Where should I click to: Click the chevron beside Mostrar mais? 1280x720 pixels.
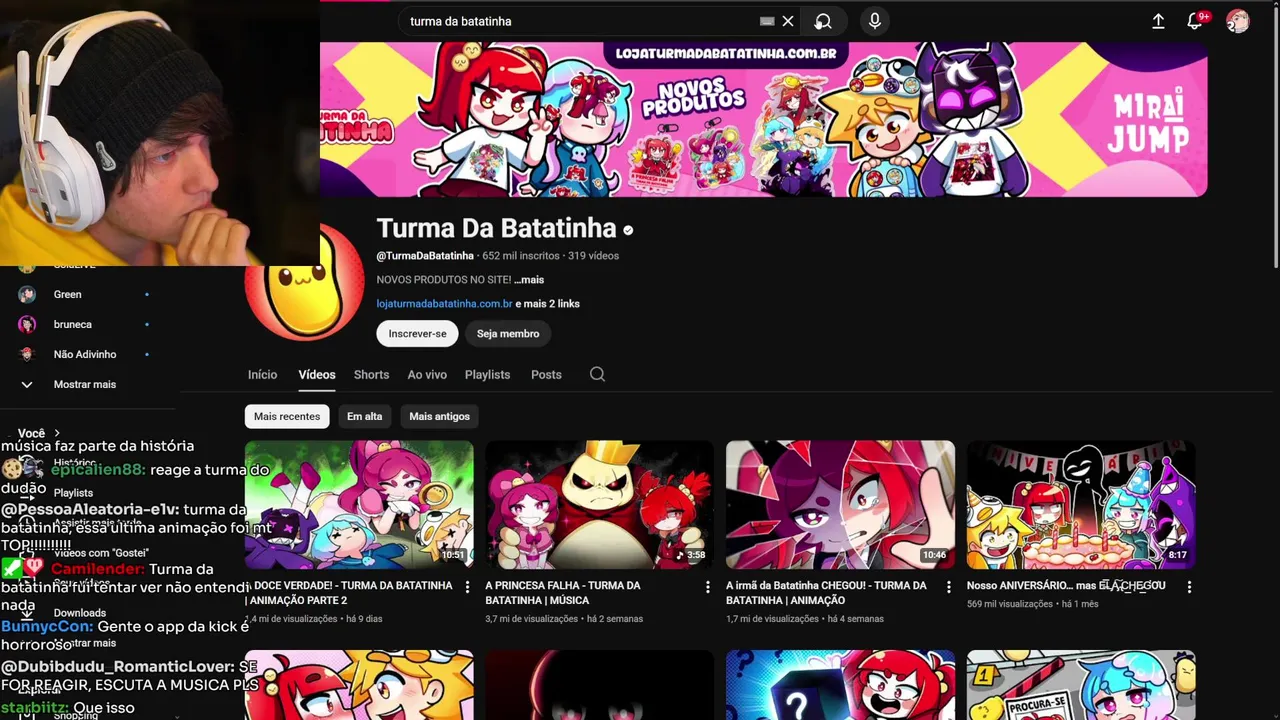click(x=27, y=384)
